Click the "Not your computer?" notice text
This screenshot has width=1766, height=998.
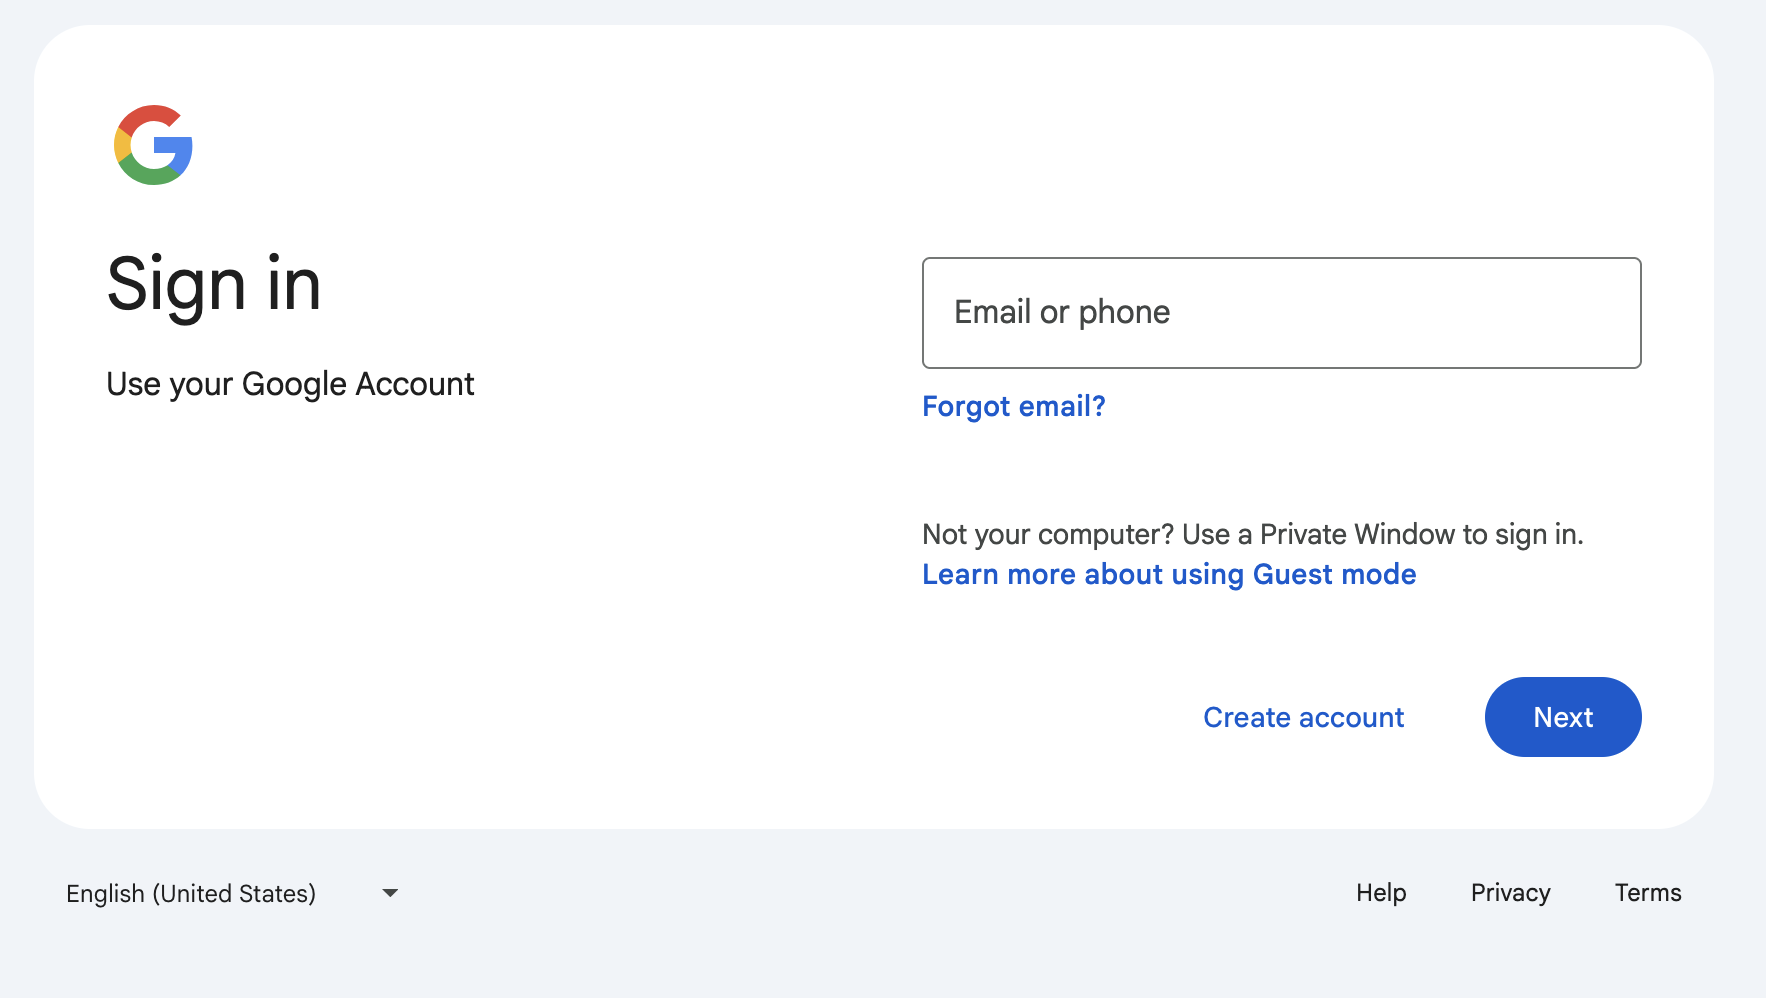[x=1047, y=534]
